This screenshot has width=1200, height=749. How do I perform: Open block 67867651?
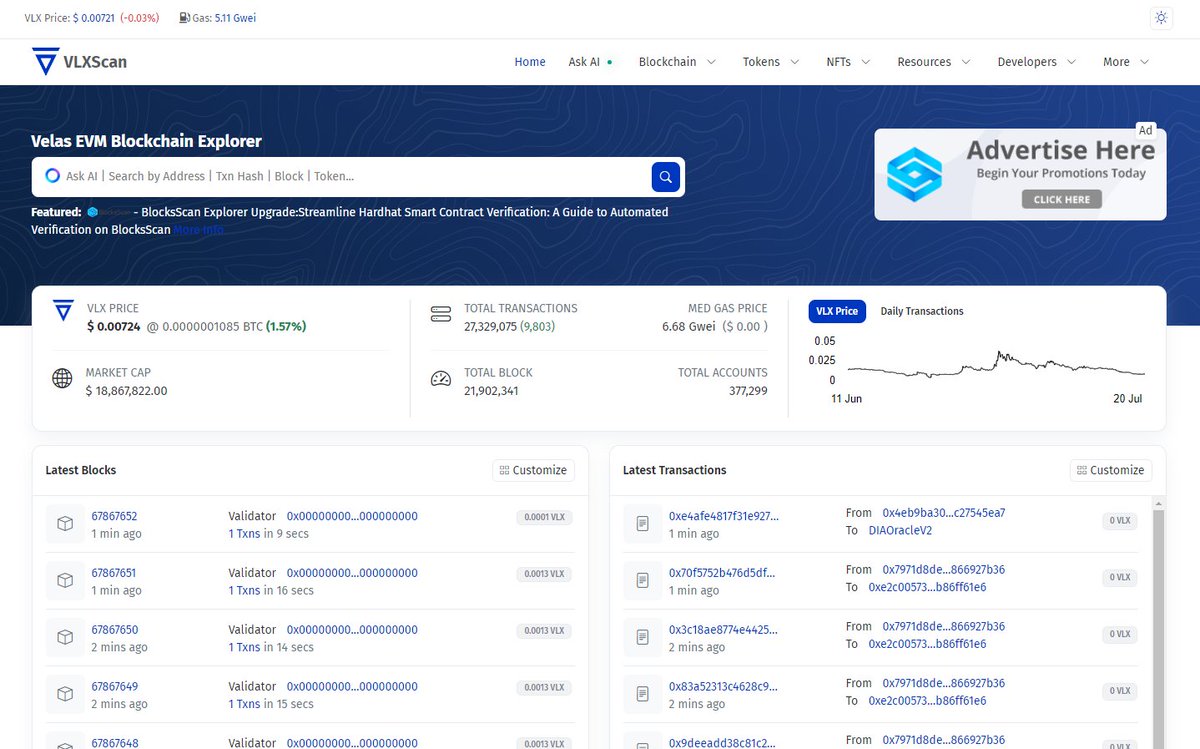coord(114,573)
